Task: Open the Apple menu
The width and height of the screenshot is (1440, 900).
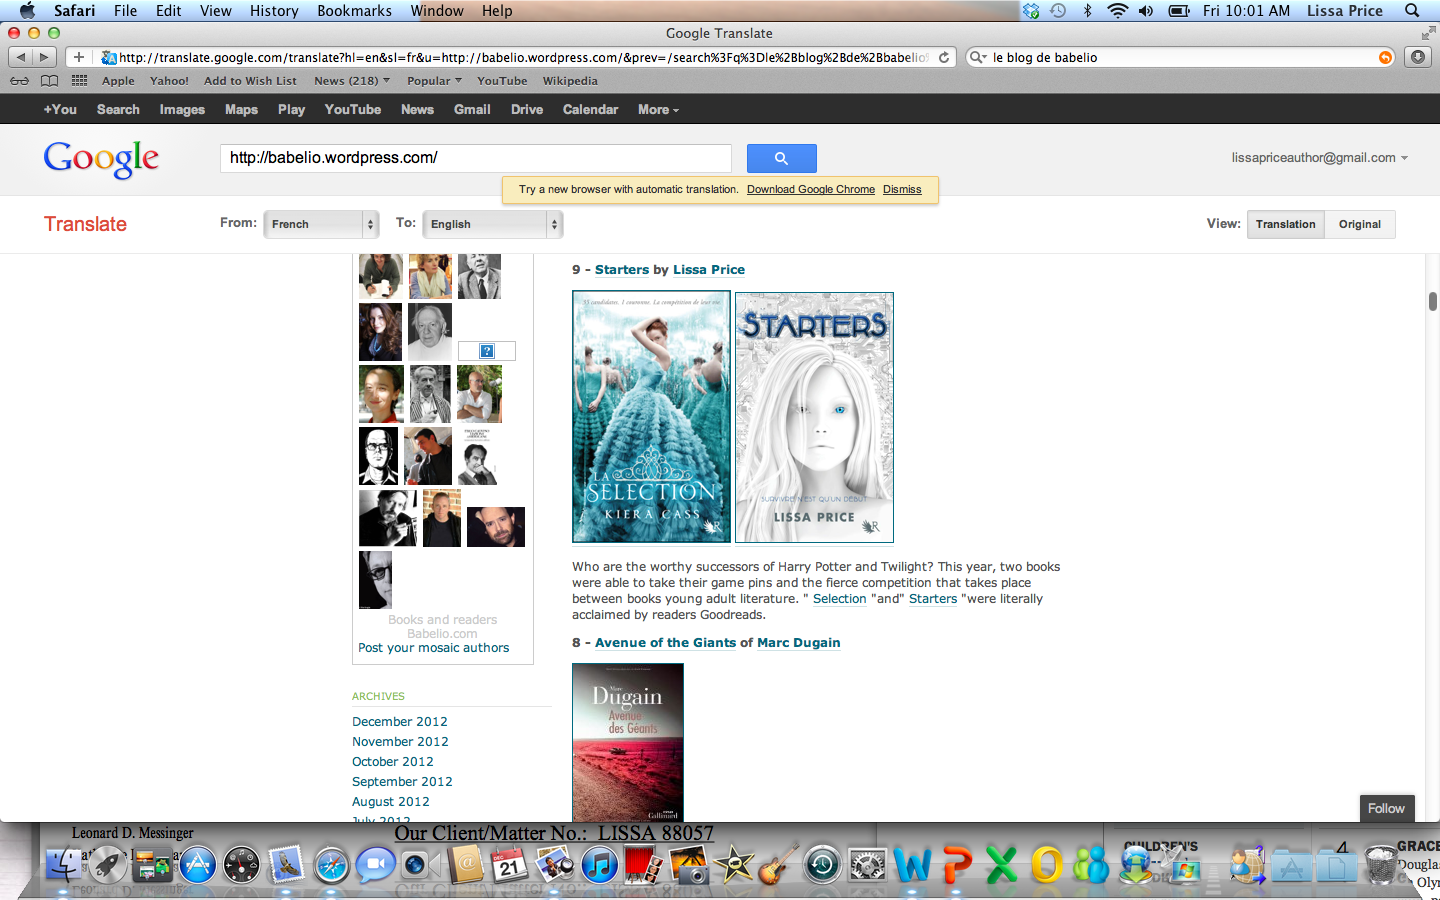Action: click(x=27, y=11)
